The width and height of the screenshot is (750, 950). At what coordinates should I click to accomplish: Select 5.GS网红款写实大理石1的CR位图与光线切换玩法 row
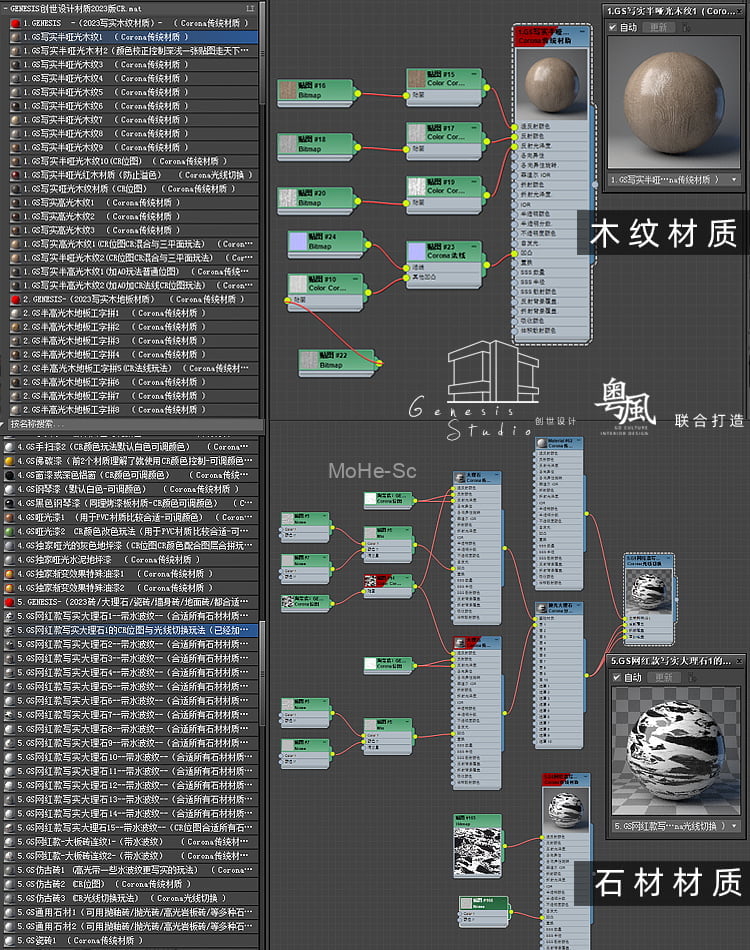(x=131, y=630)
